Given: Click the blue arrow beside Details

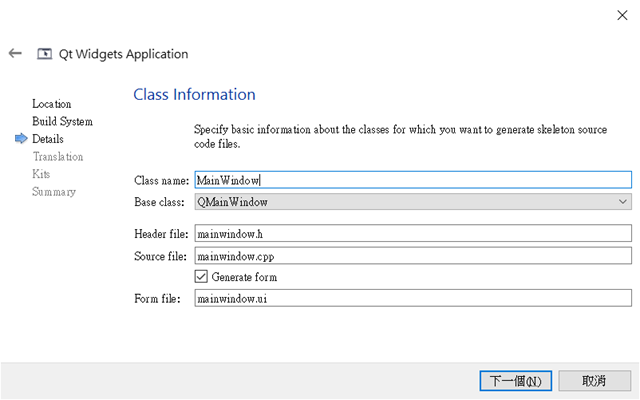Looking at the screenshot, I should [x=21, y=139].
